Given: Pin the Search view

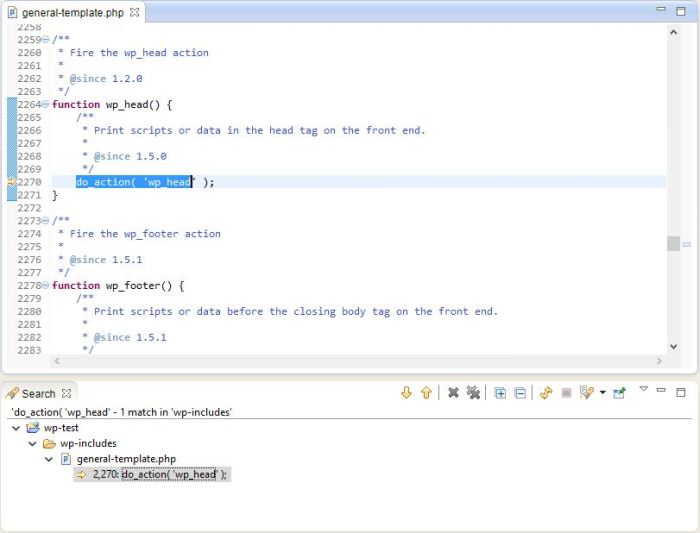Looking at the screenshot, I should tap(620, 393).
